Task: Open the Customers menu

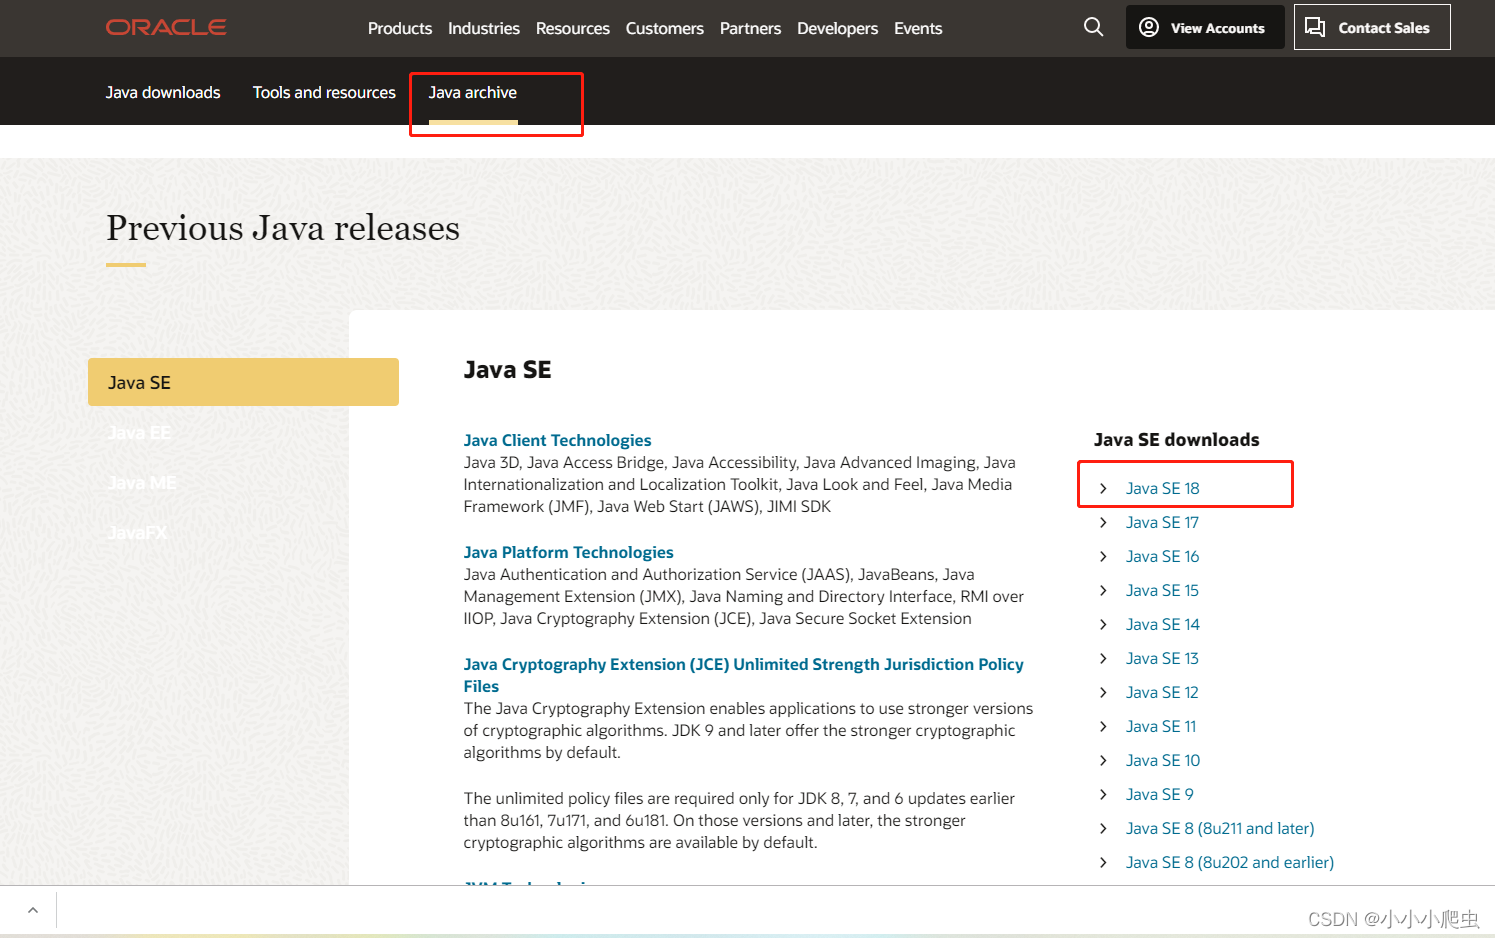Action: (665, 28)
